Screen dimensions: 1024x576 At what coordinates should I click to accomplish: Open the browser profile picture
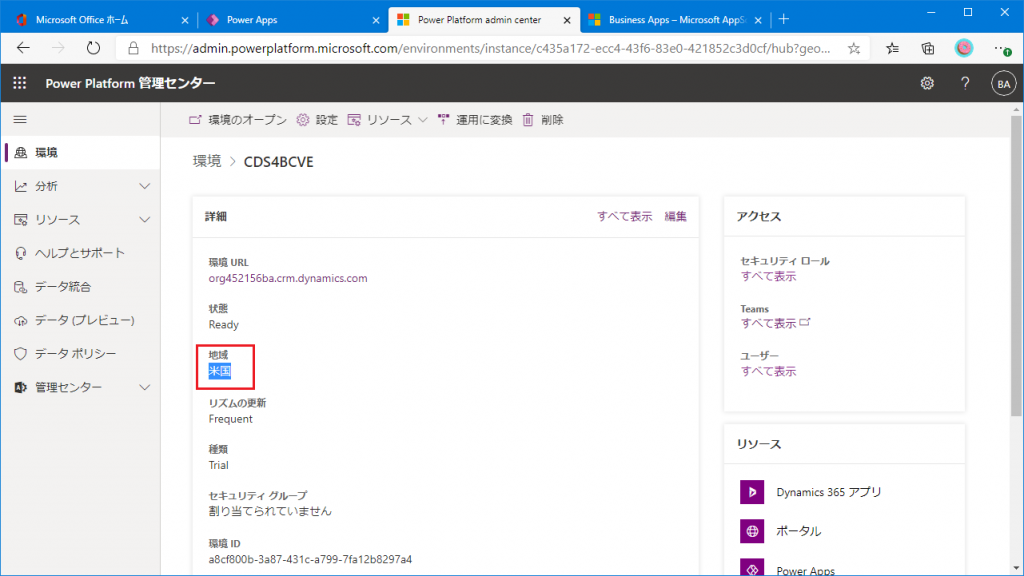tap(963, 48)
